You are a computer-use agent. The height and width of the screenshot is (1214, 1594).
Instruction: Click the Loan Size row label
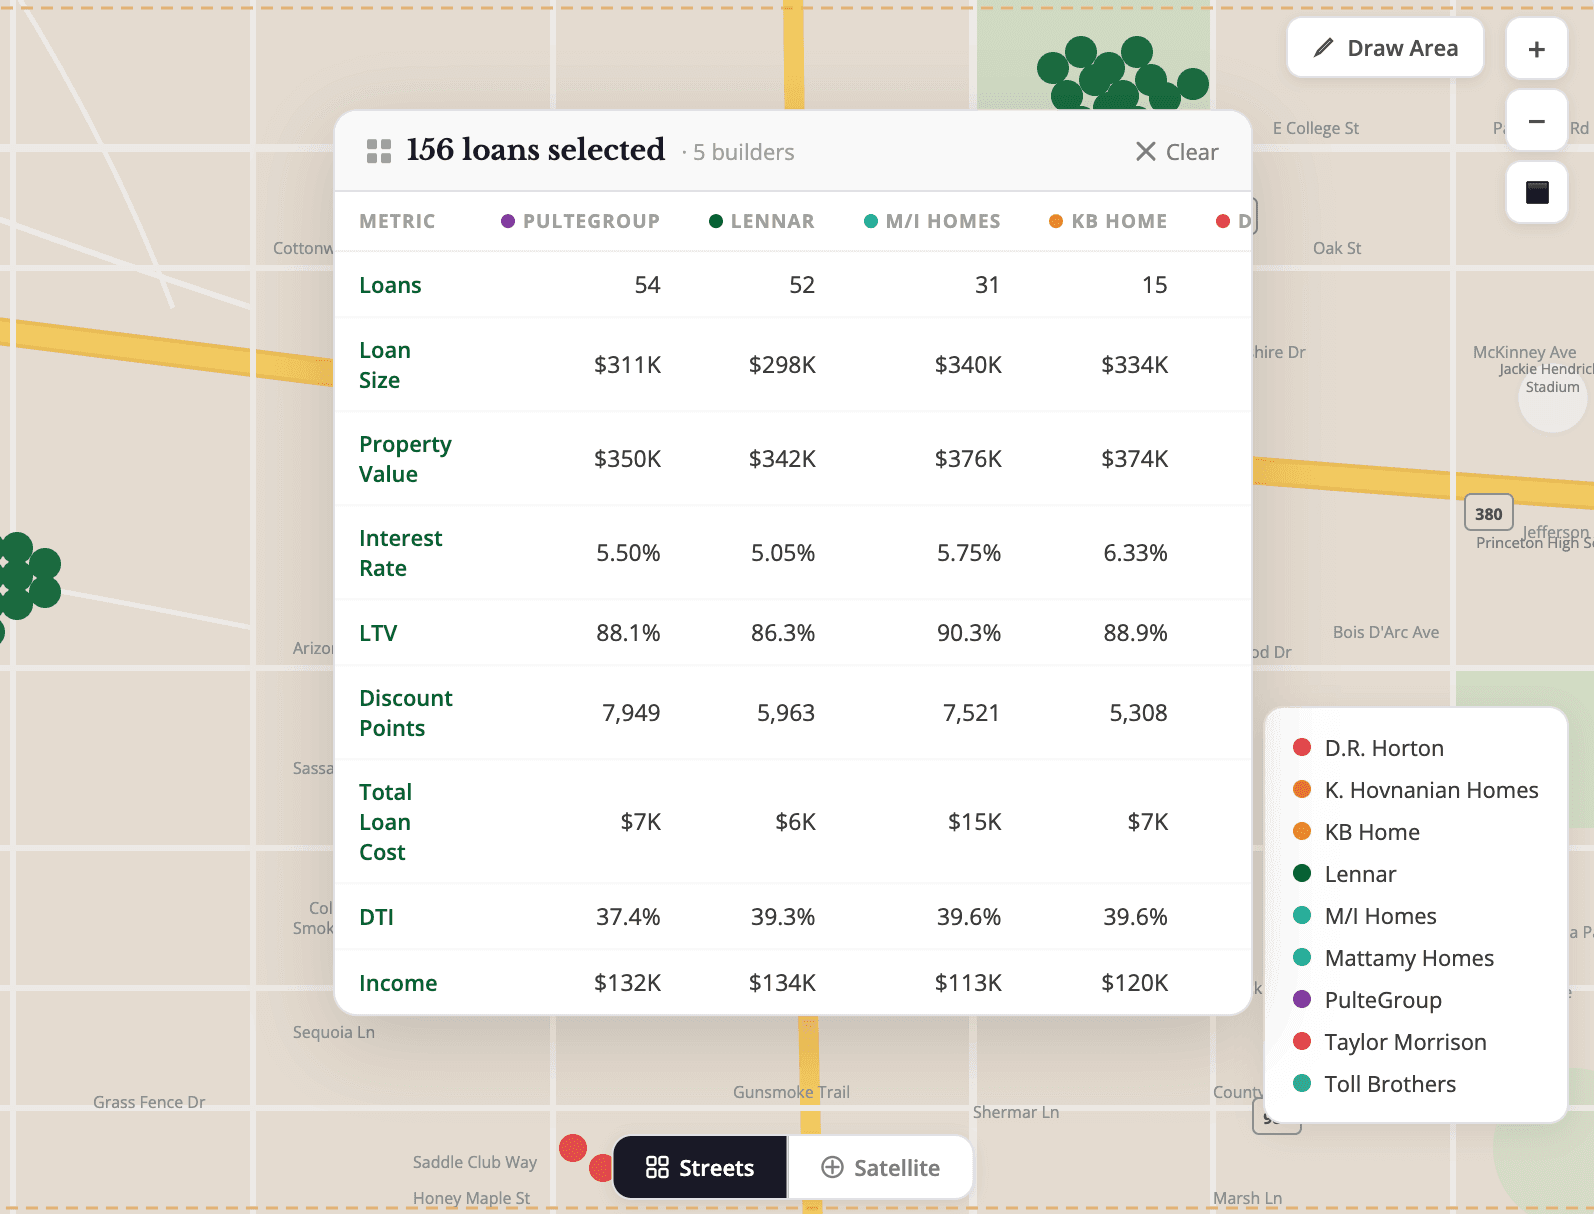click(385, 365)
